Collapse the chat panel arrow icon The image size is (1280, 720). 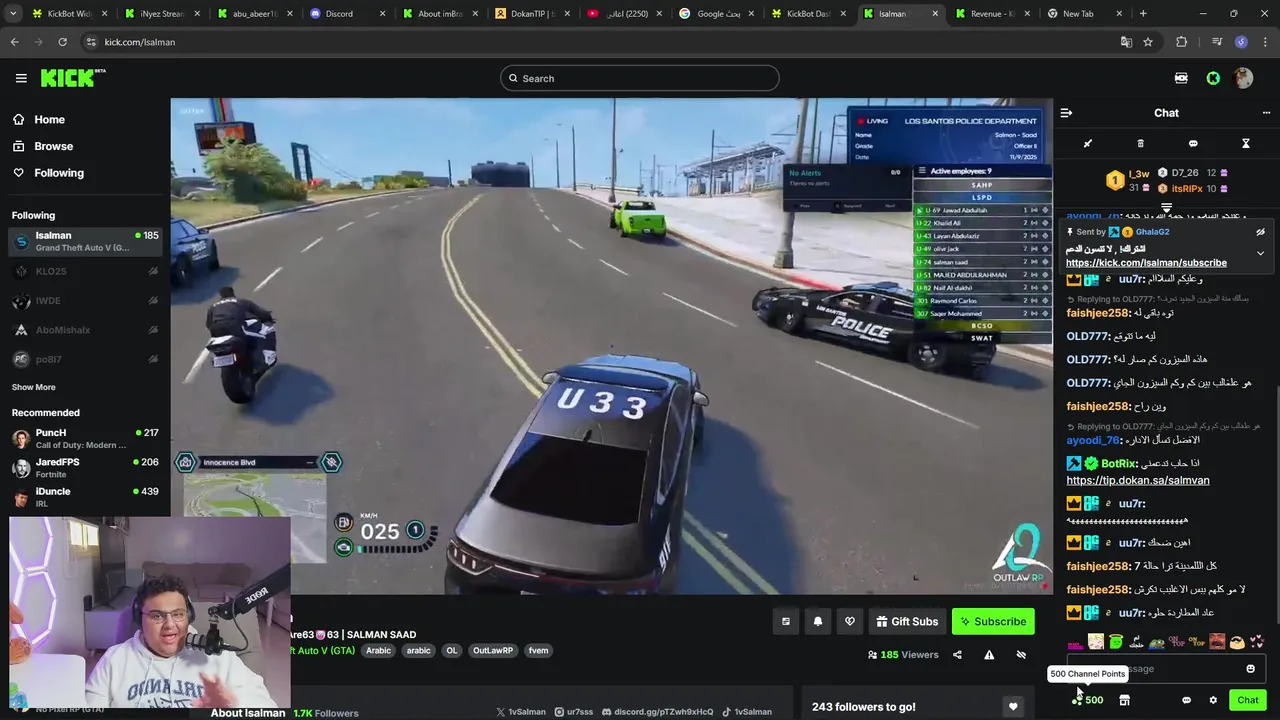(x=1066, y=113)
